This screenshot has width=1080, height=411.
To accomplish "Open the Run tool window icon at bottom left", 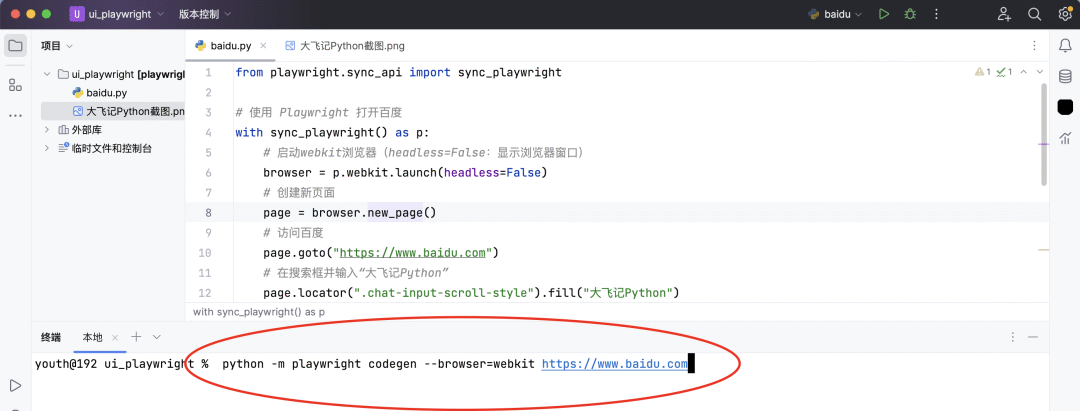I will click(14, 385).
